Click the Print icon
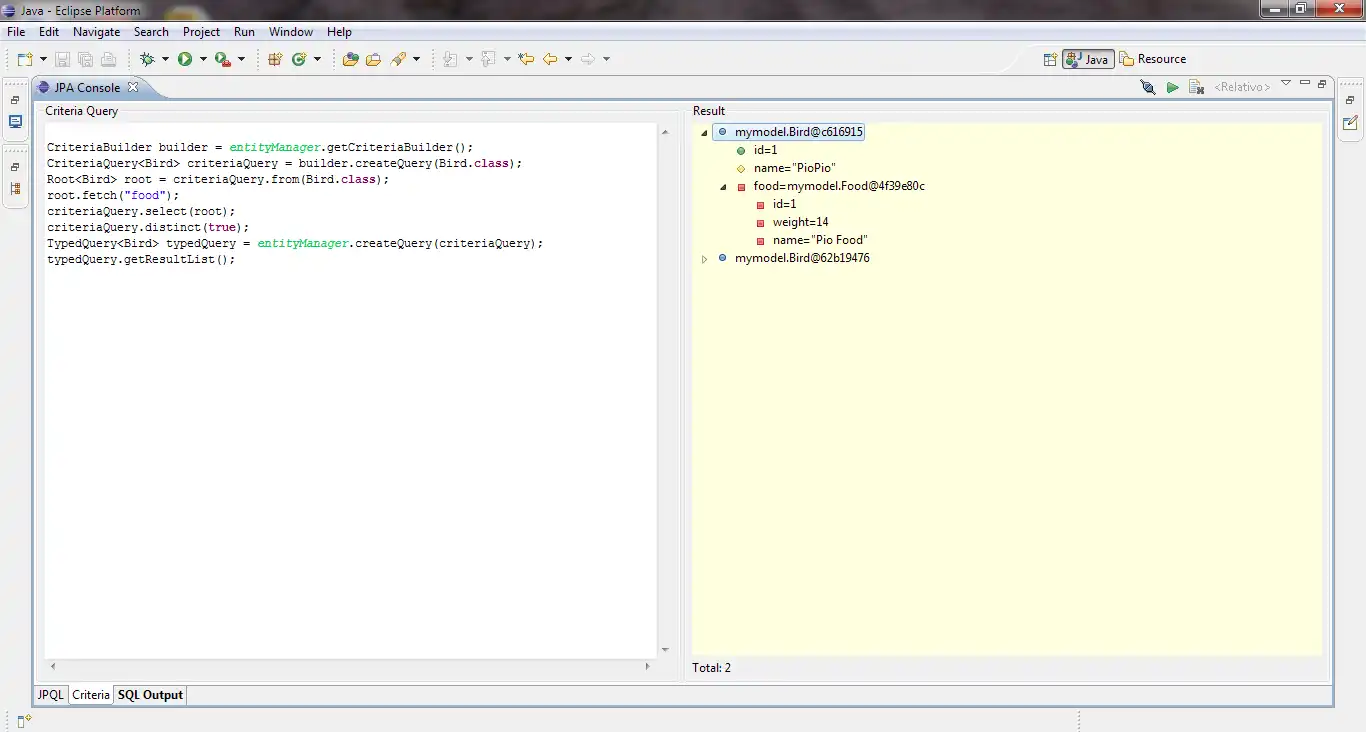1366x732 pixels. pyautogui.click(x=108, y=60)
